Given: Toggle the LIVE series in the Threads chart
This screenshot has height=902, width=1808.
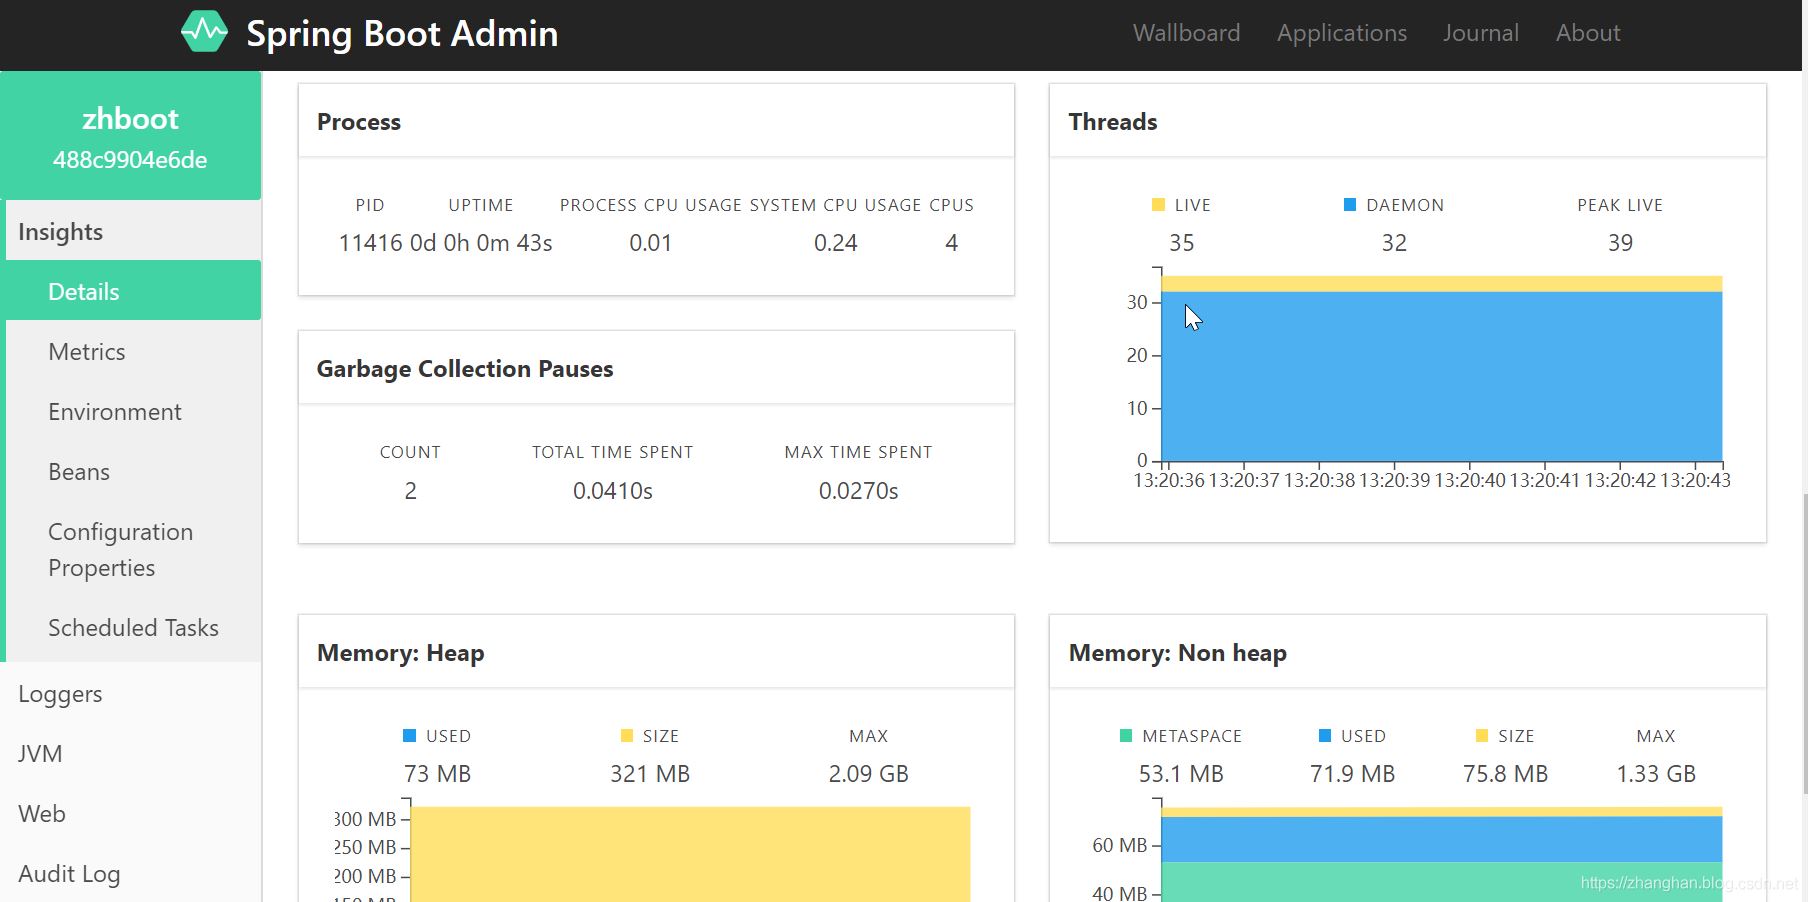Looking at the screenshot, I should tap(1181, 204).
